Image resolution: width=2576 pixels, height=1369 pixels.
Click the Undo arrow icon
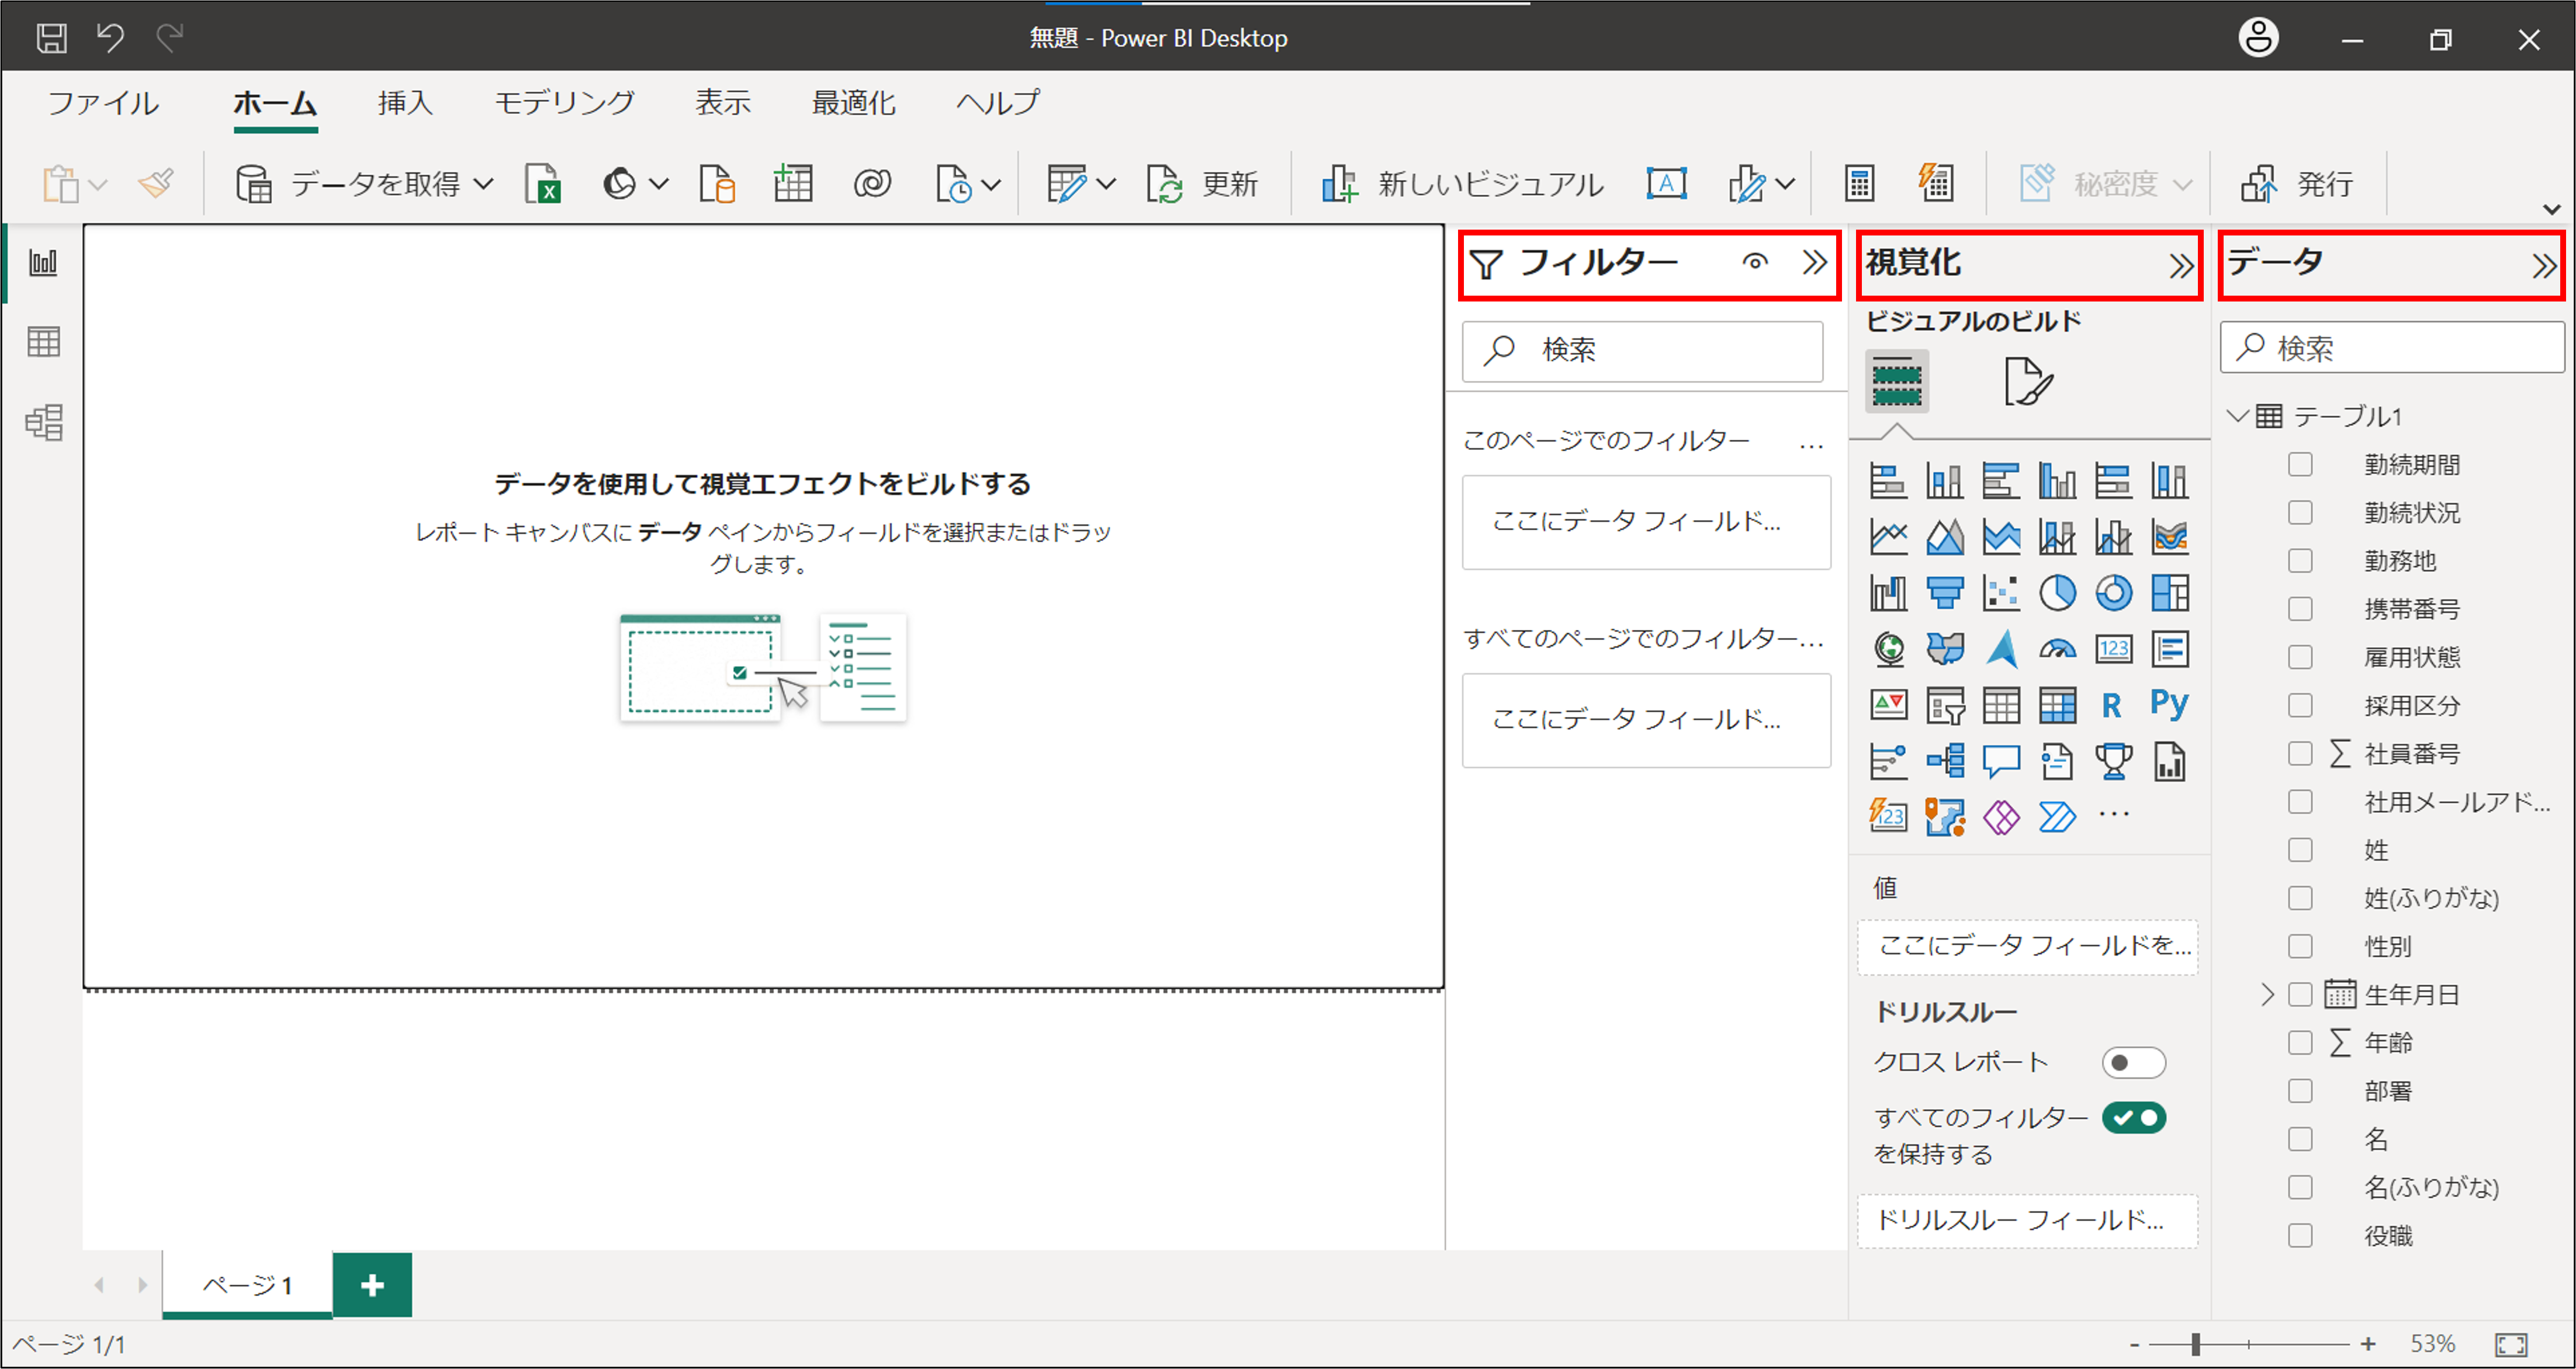click(x=110, y=38)
